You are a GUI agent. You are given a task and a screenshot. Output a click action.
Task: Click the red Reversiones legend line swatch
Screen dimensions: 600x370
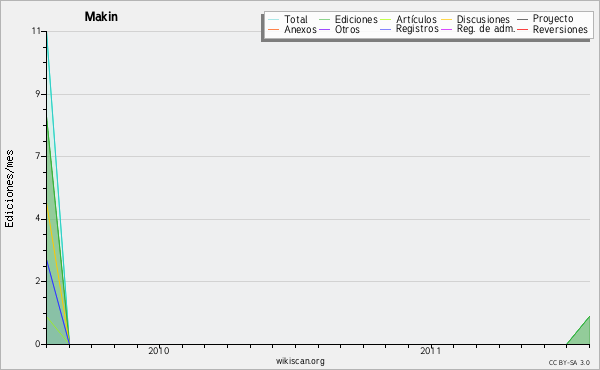click(x=523, y=29)
